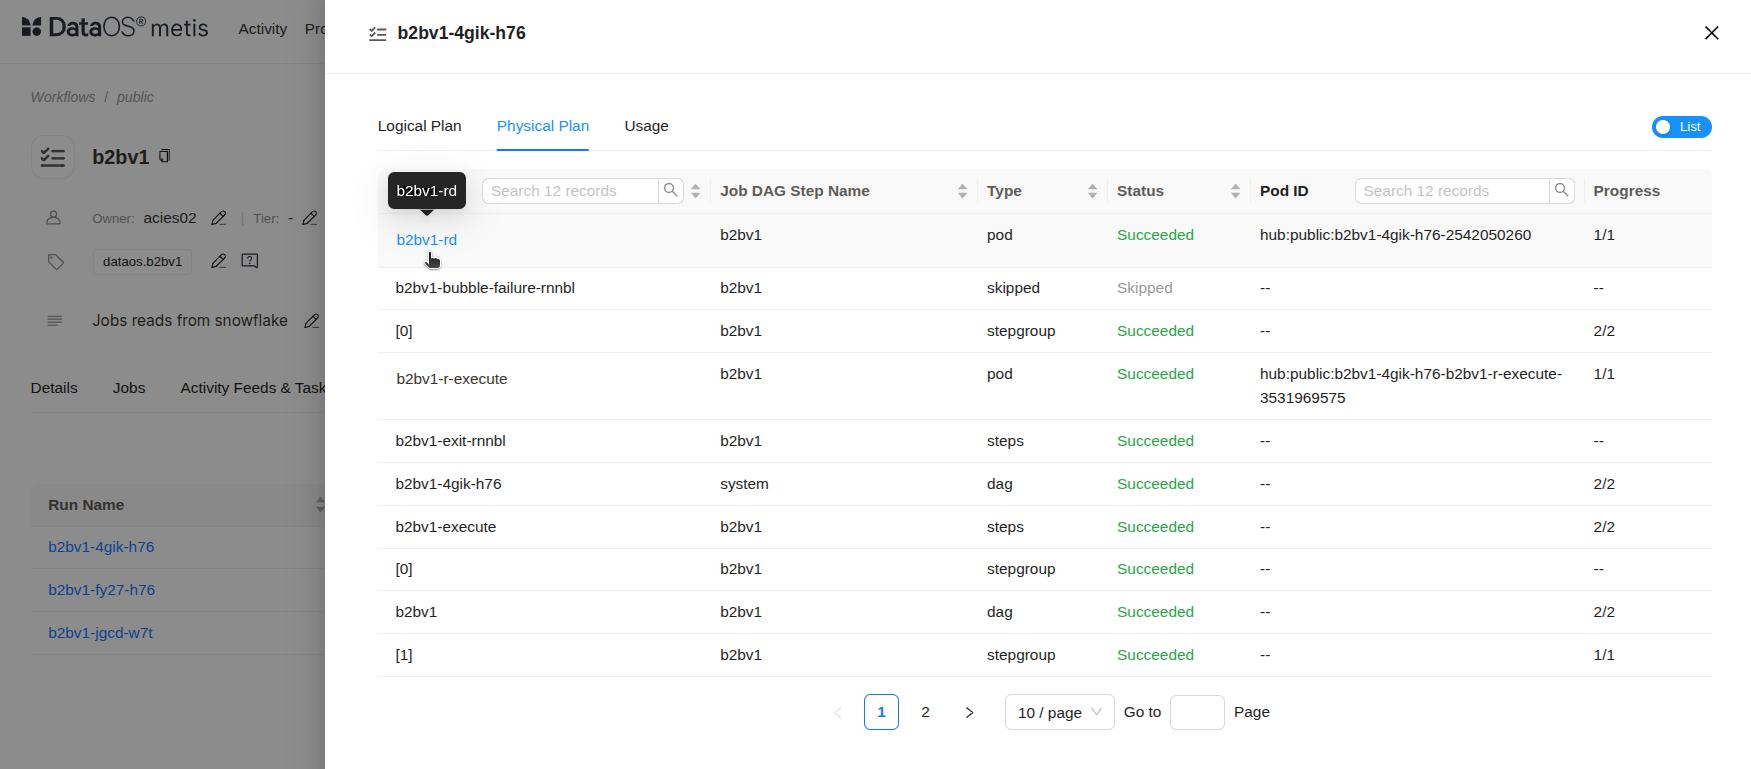Go to page 2 of the table

[925, 712]
